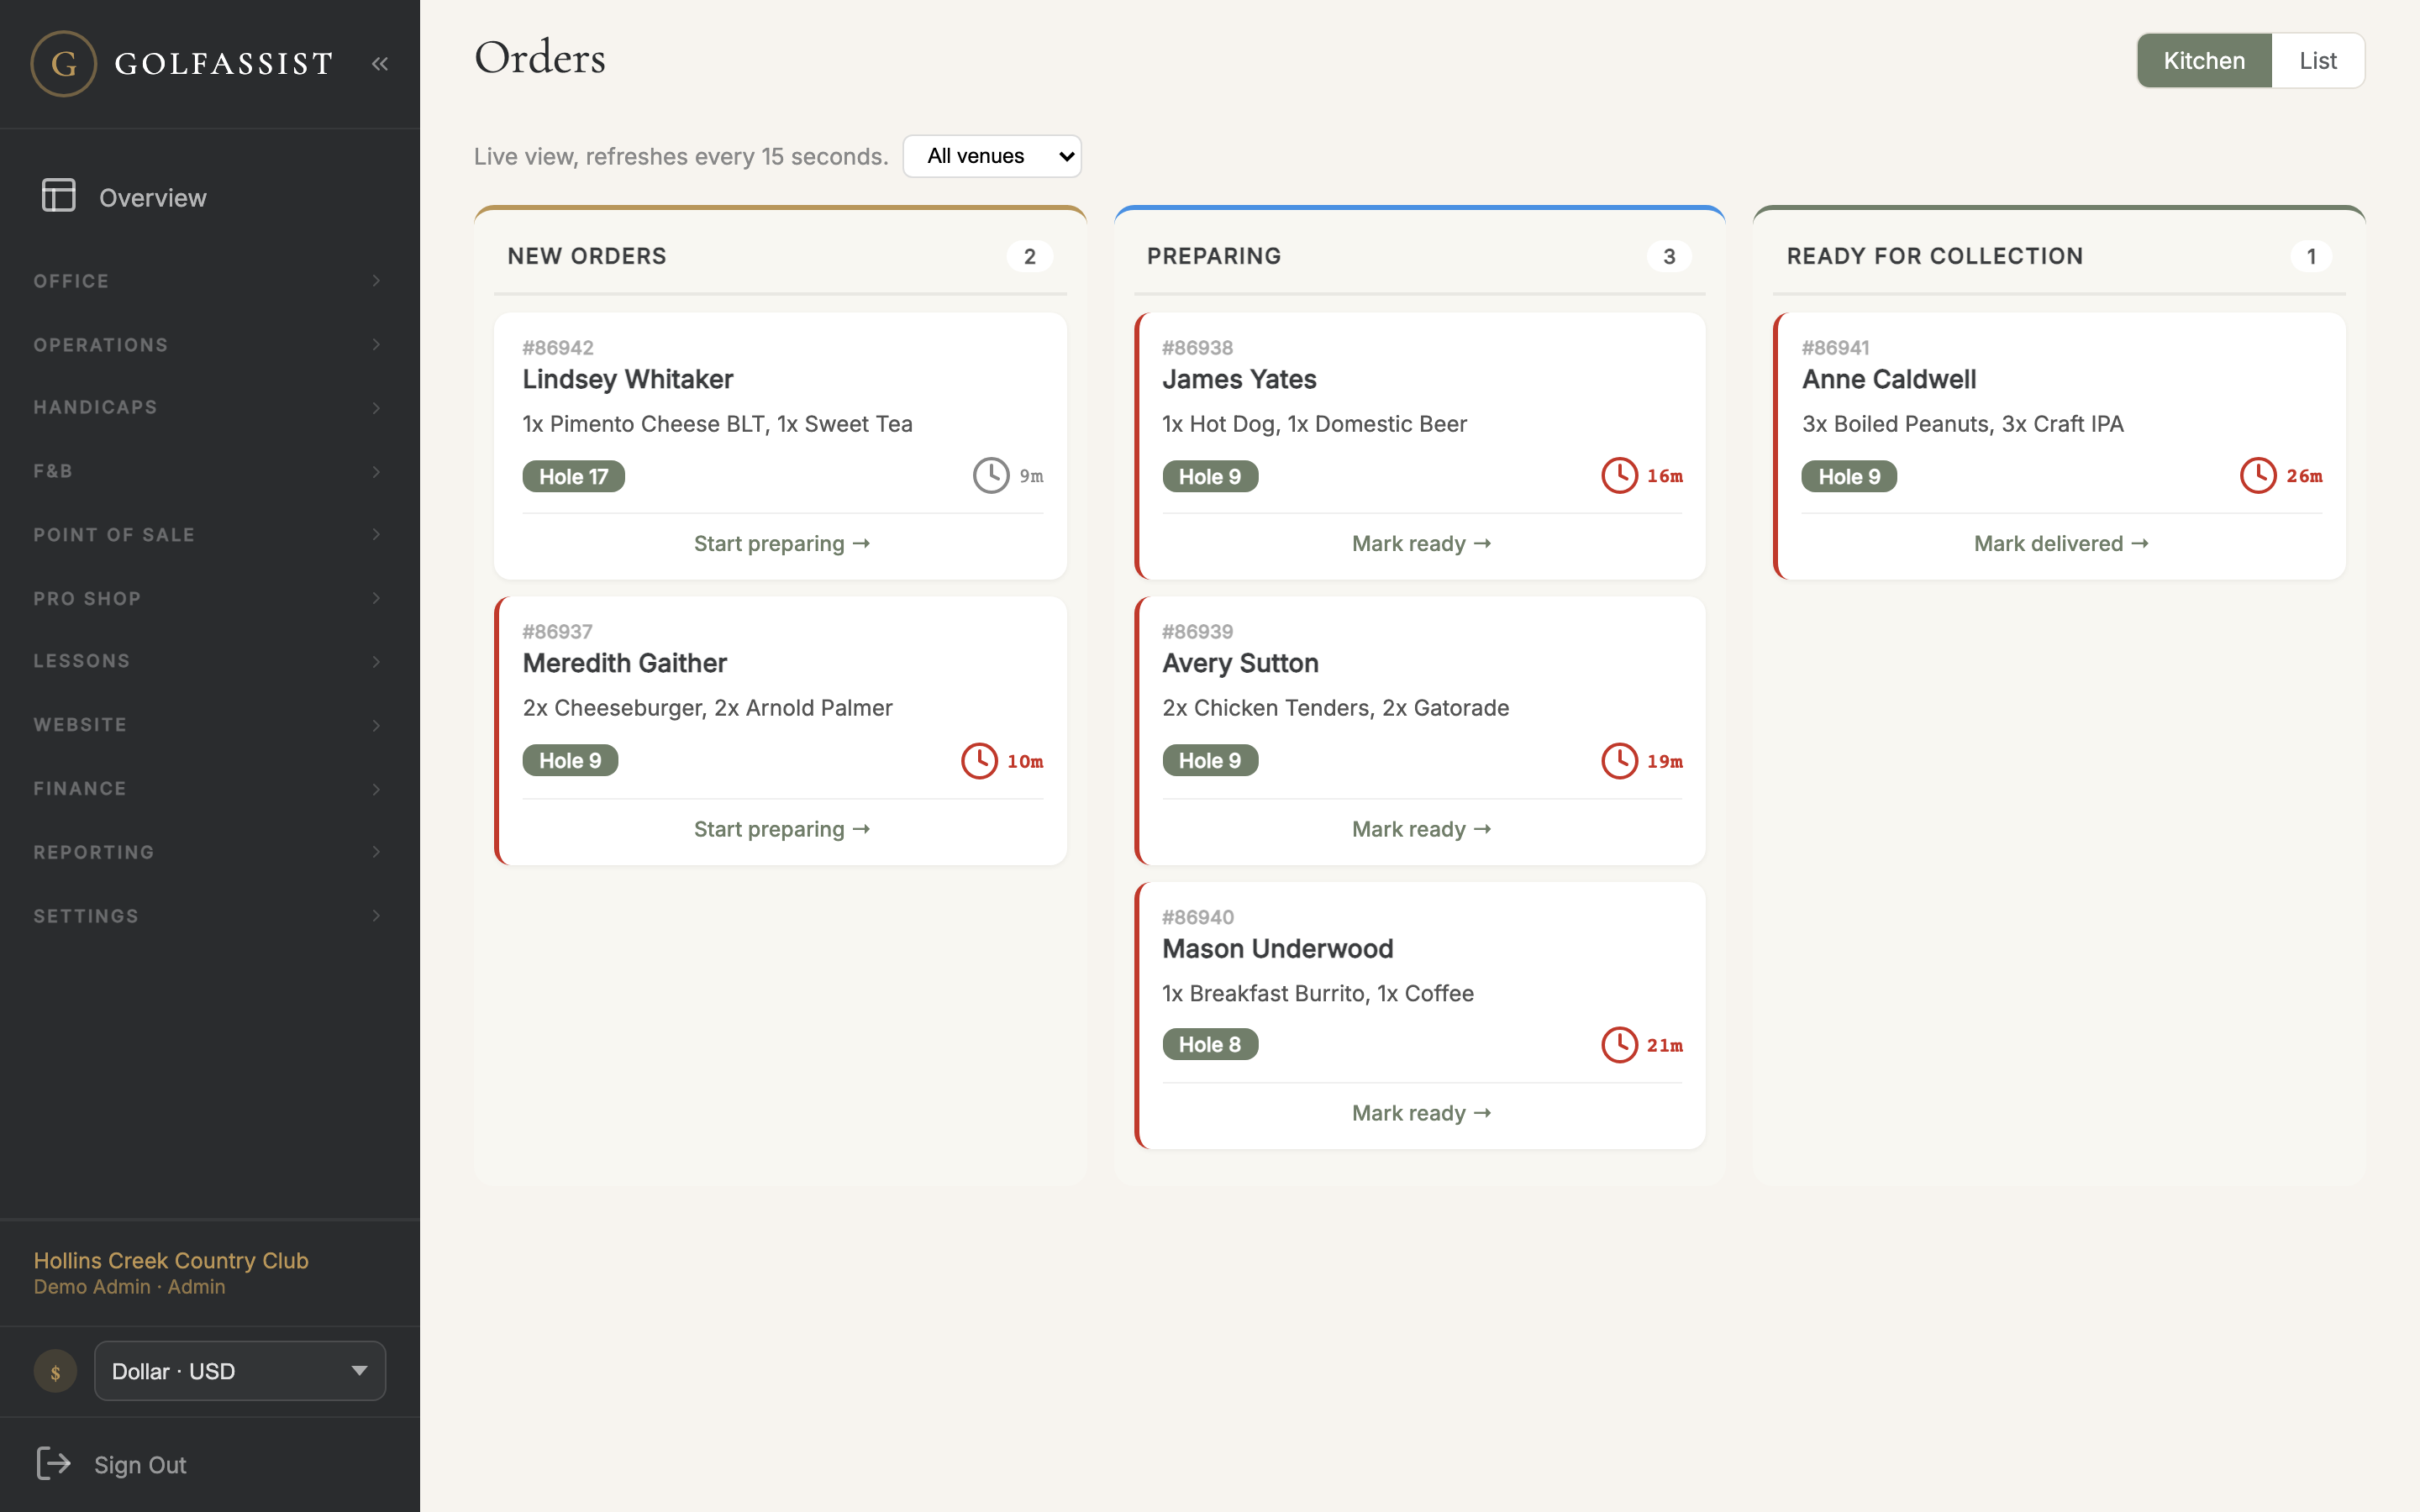Click the Hole 17 tag

point(573,477)
